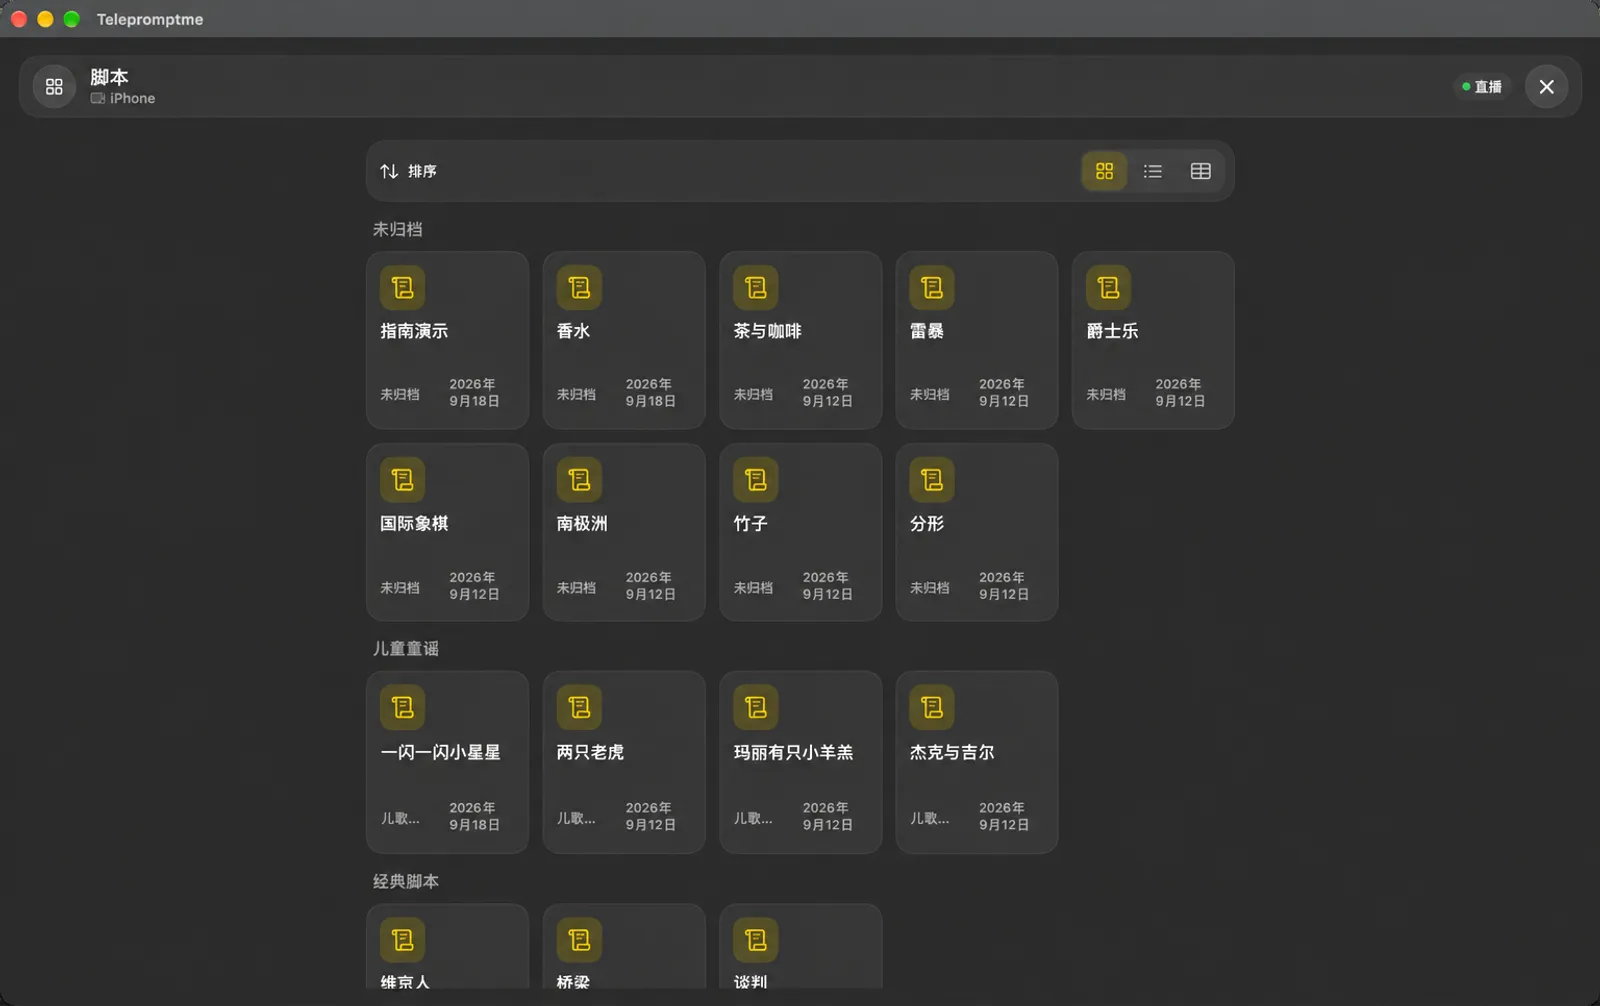Switch to grid view layout
Viewport: 1600px width, 1006px height.
pyautogui.click(x=1104, y=171)
